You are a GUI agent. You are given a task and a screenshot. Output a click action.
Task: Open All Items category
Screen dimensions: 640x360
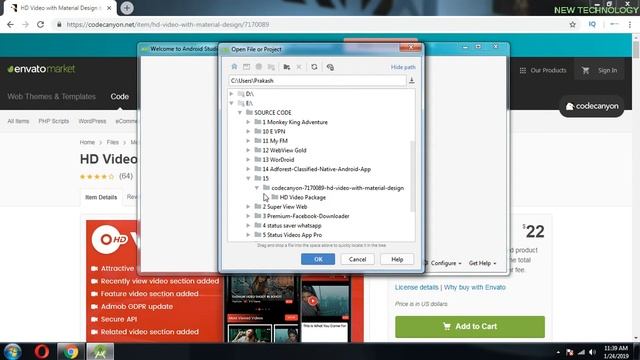click(18, 121)
